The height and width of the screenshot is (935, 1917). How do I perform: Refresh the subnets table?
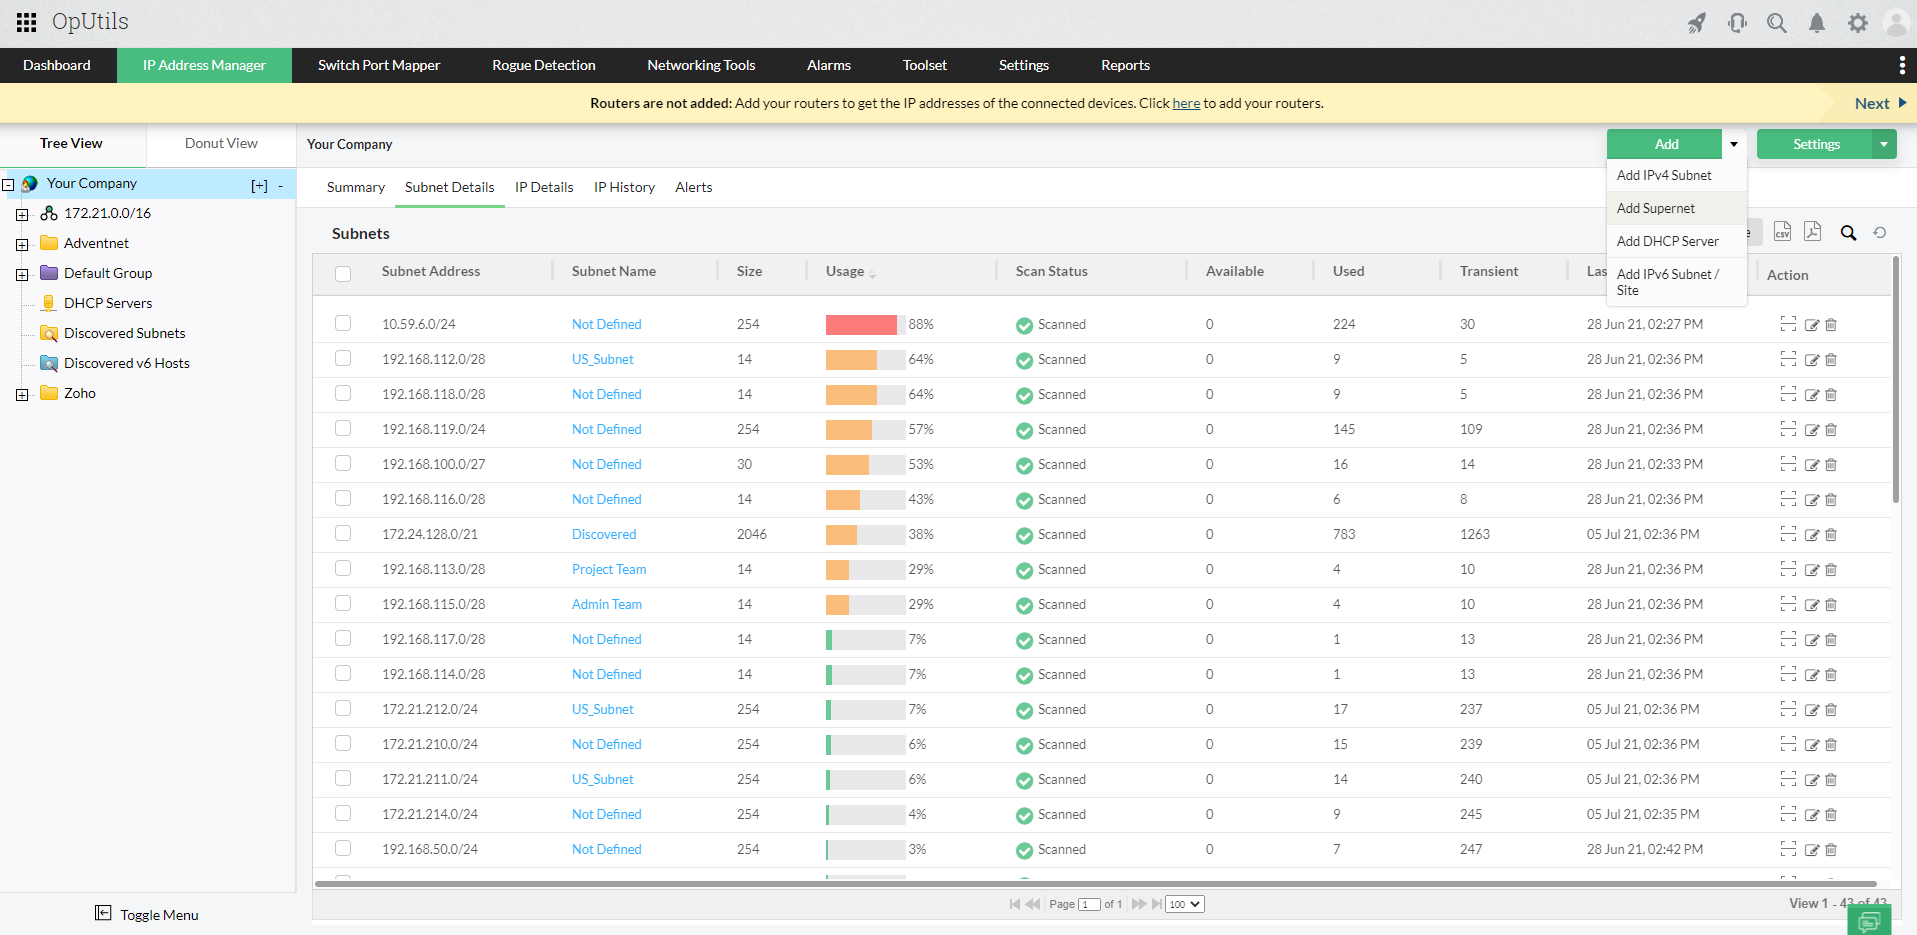(1880, 232)
